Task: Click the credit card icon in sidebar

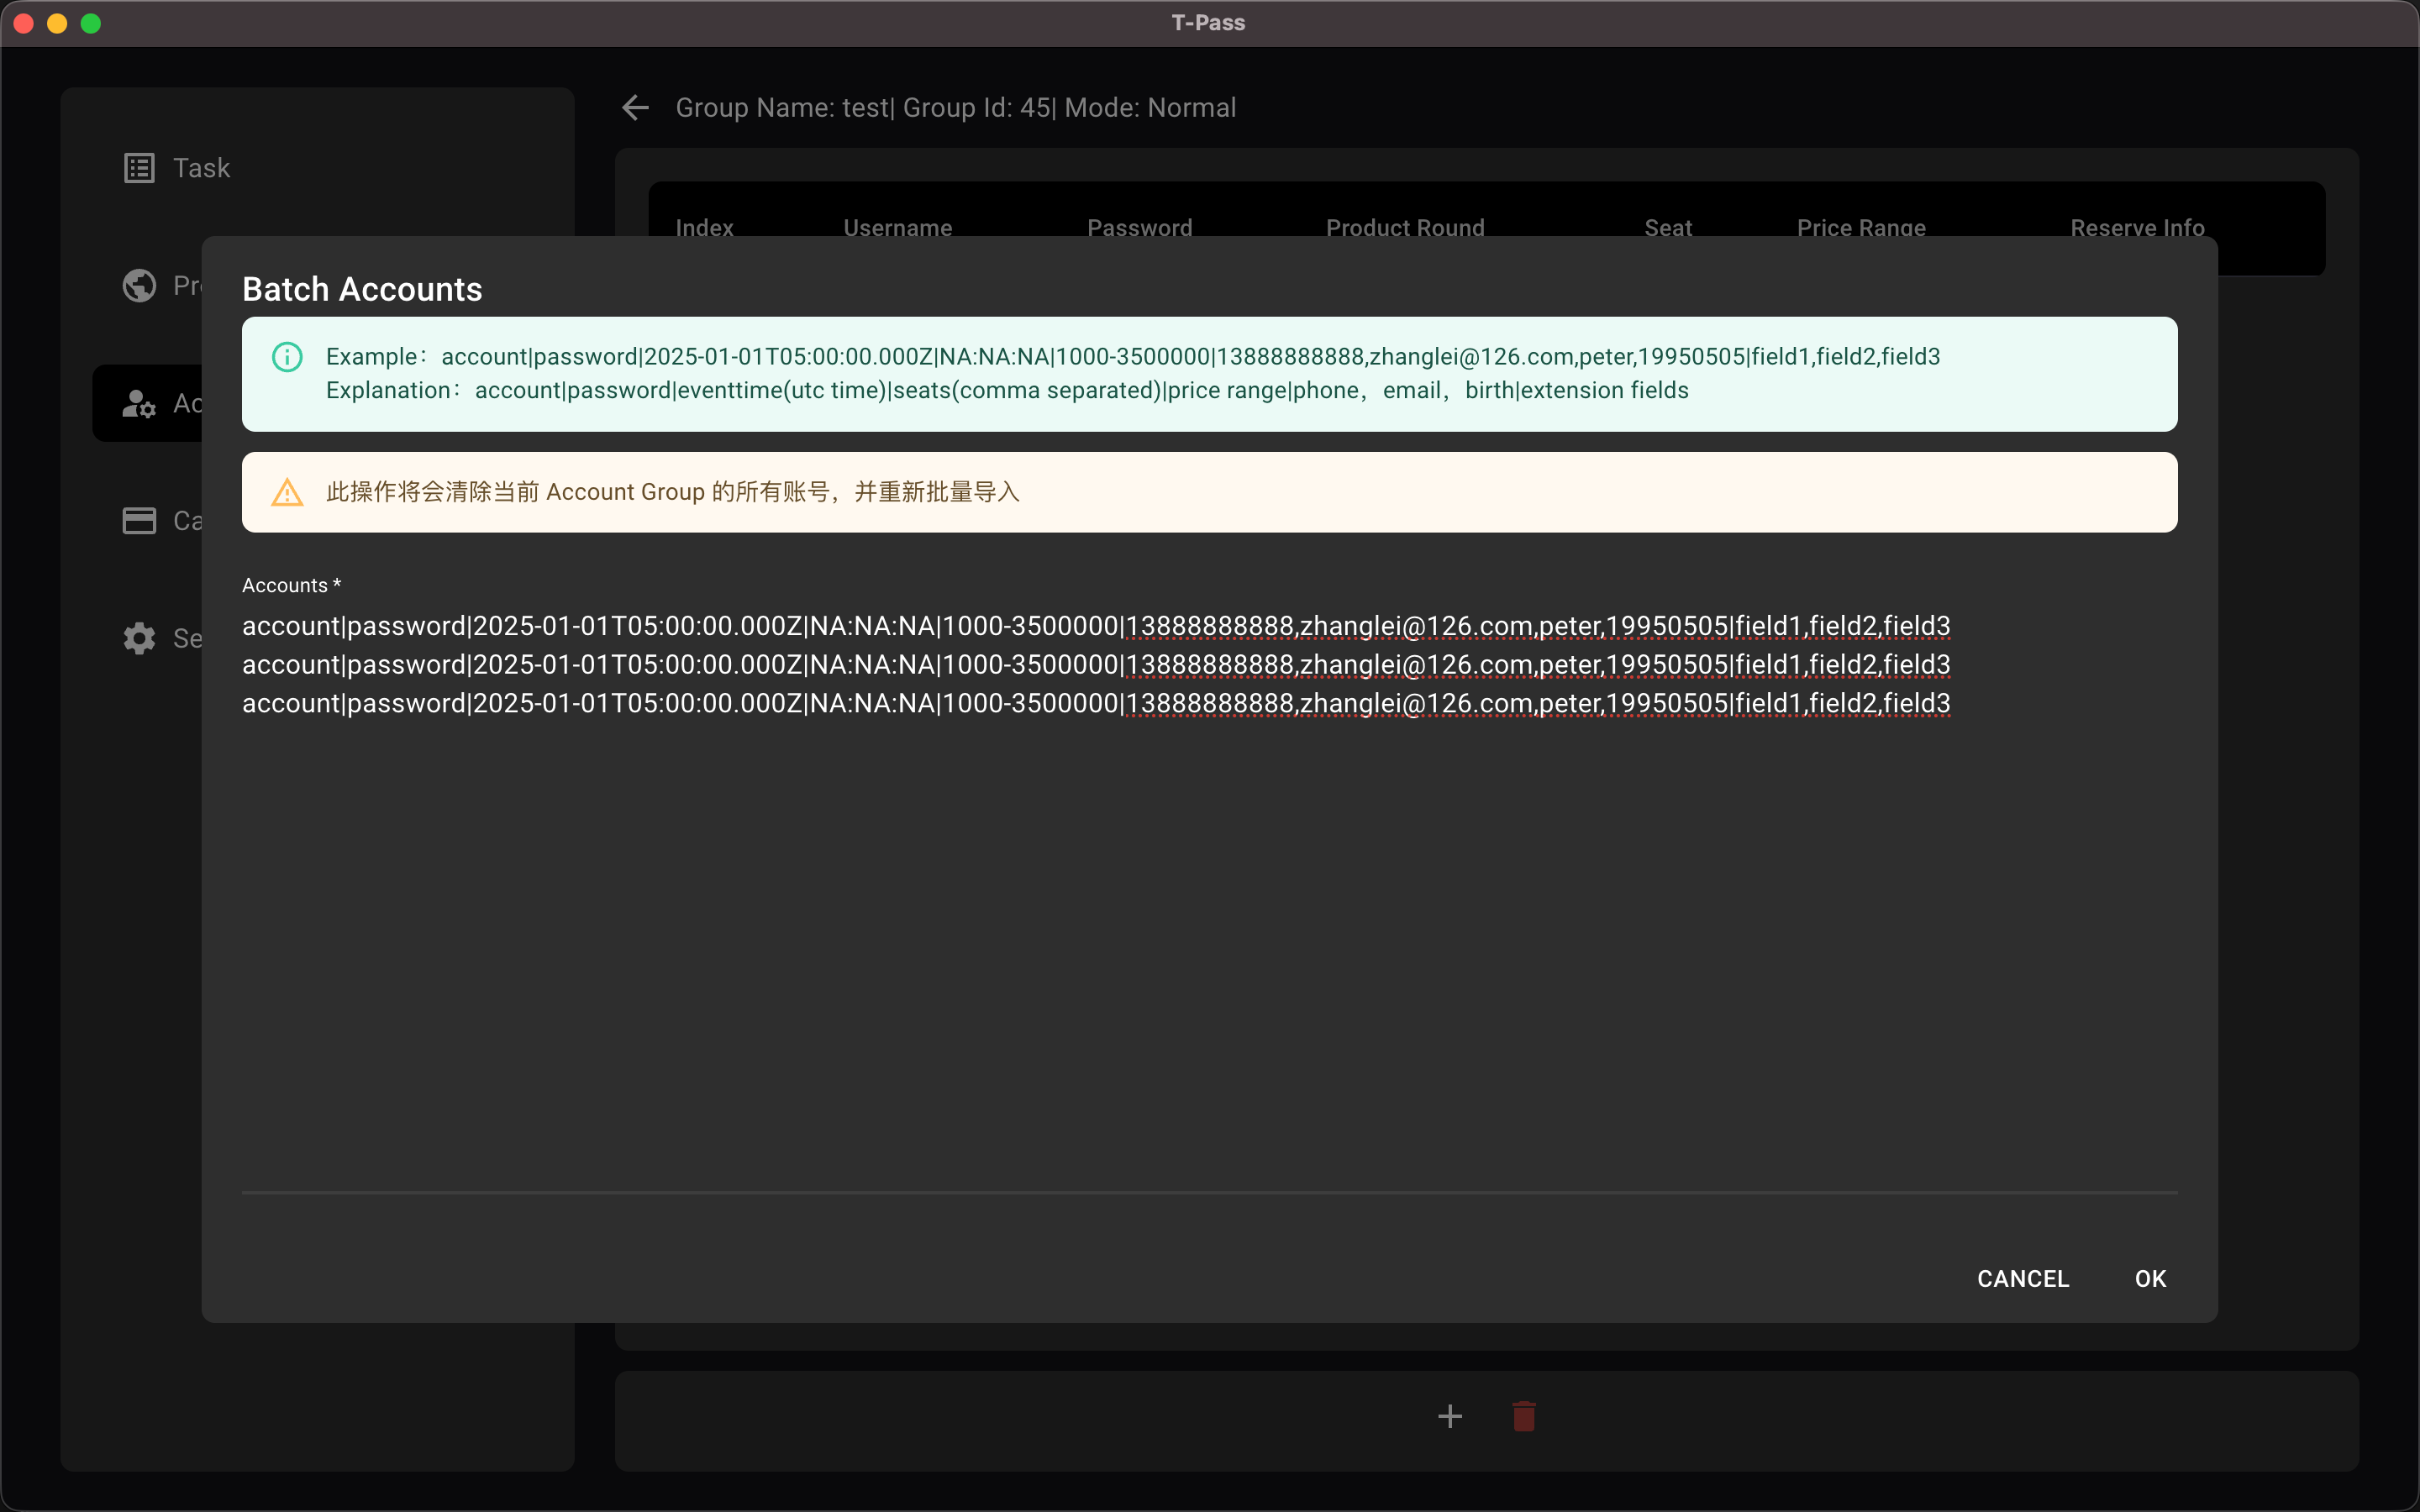Action: click(x=139, y=521)
